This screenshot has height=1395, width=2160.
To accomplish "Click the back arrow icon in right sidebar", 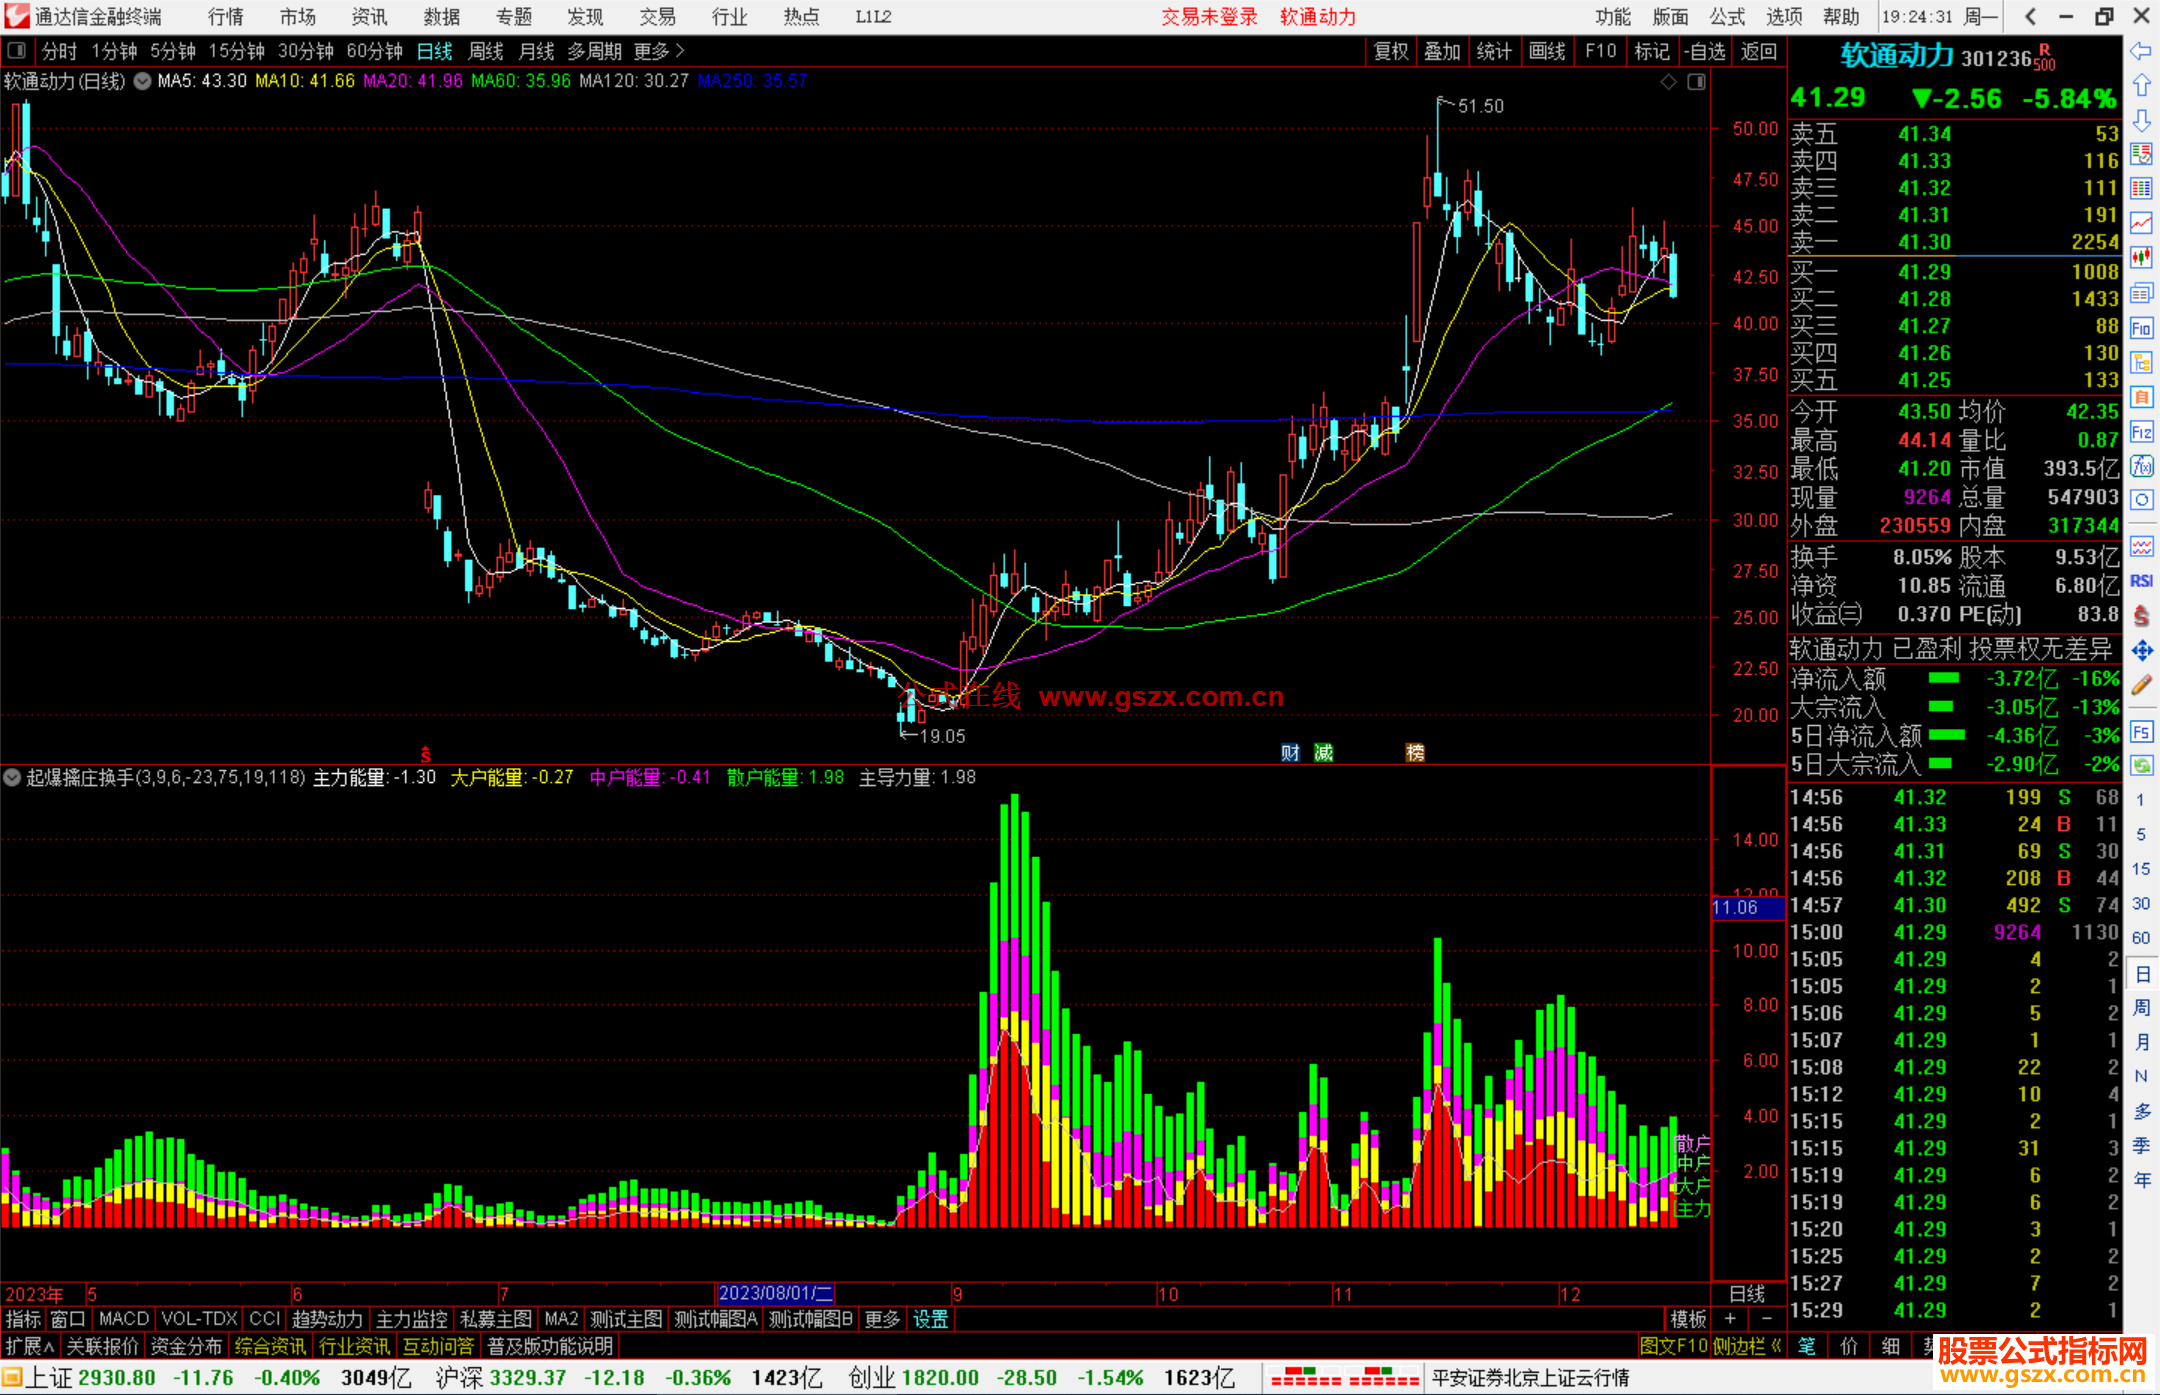I will click(2141, 51).
